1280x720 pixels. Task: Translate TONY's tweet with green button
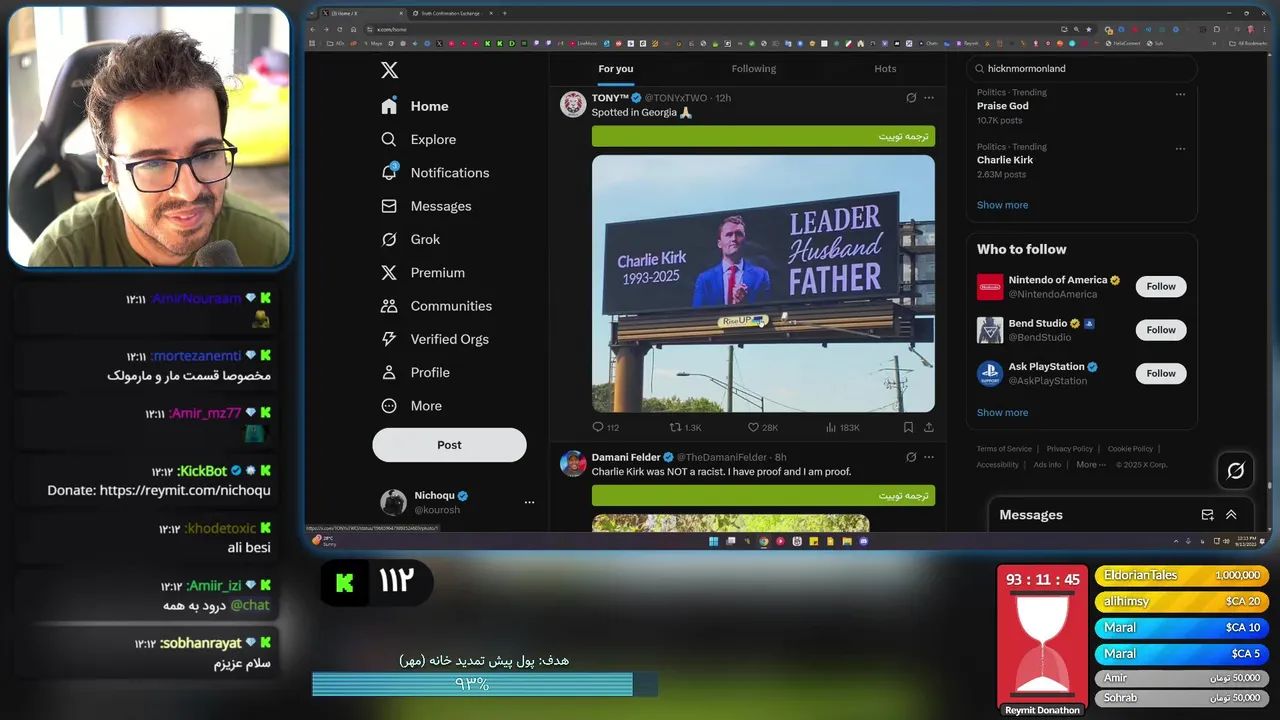(x=763, y=136)
